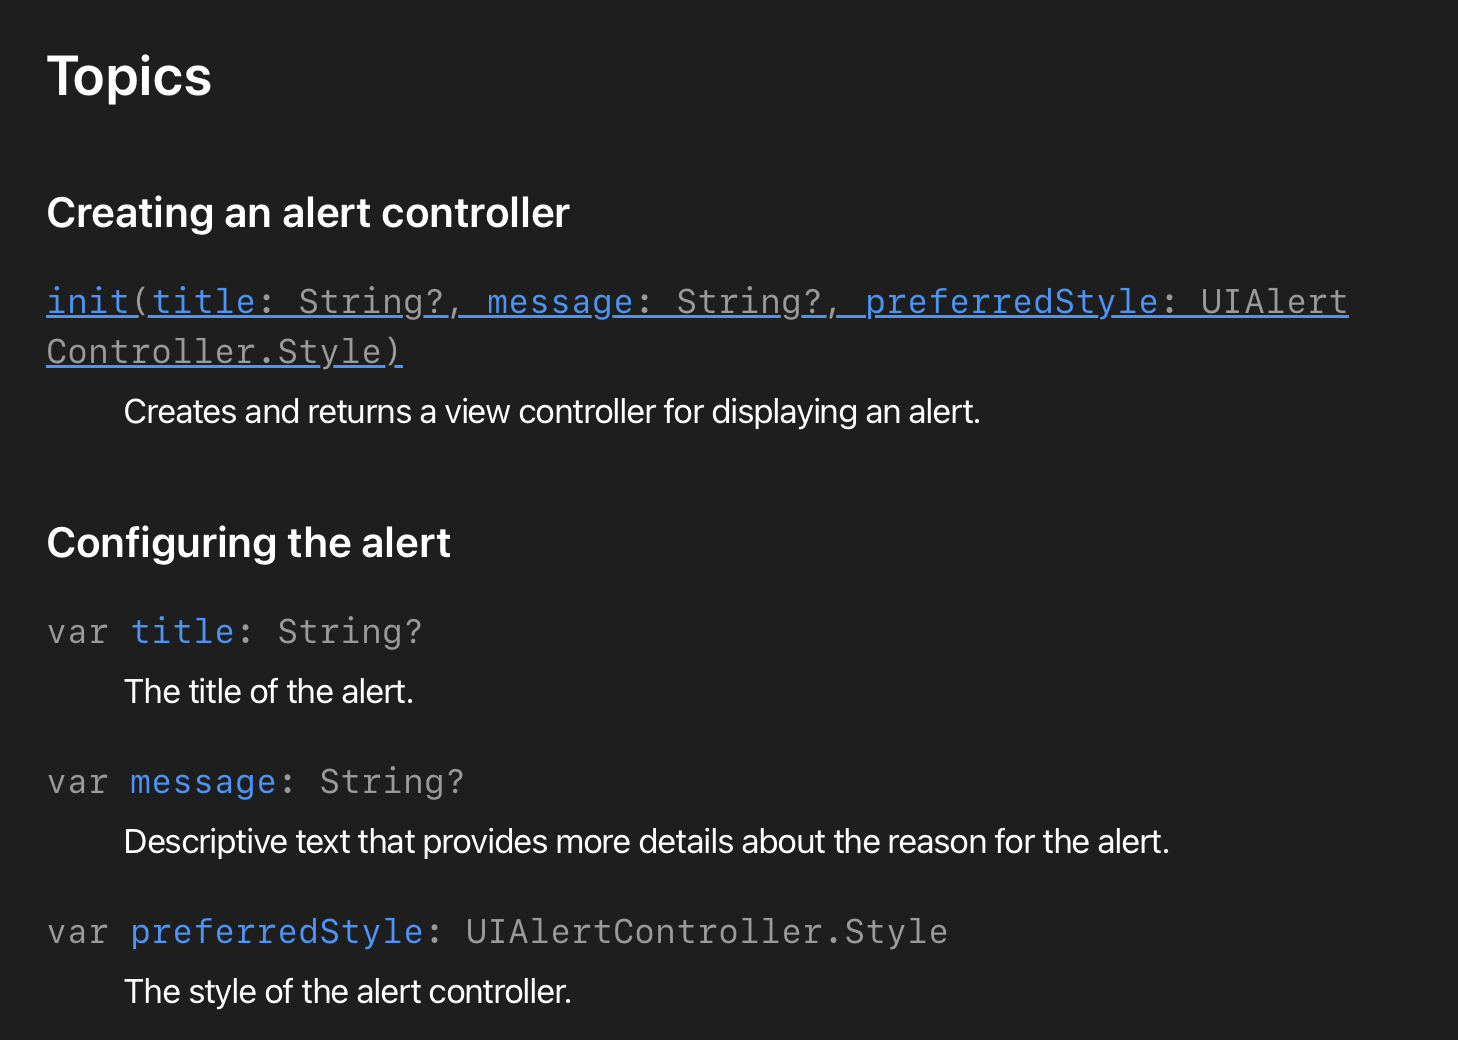This screenshot has width=1458, height=1040.
Task: Click the "Creates and returns a view controller" description
Action: pyautogui.click(x=552, y=412)
